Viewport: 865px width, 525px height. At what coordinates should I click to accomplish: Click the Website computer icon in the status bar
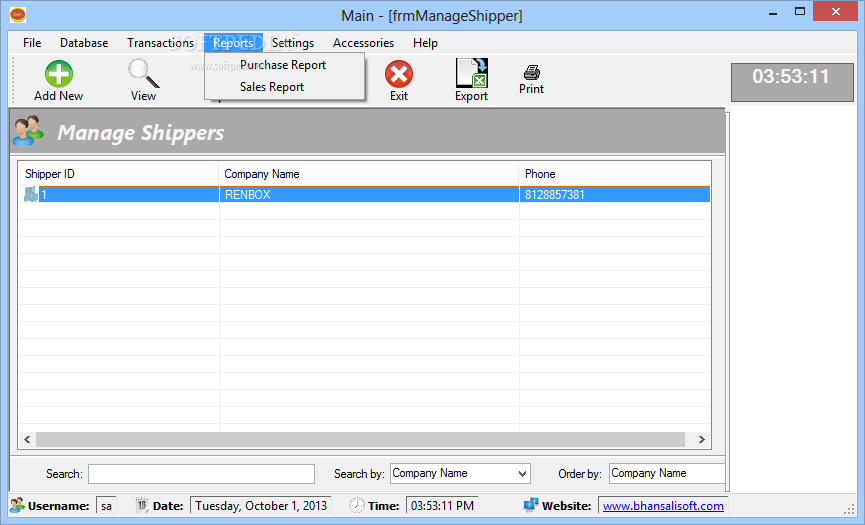click(531, 505)
